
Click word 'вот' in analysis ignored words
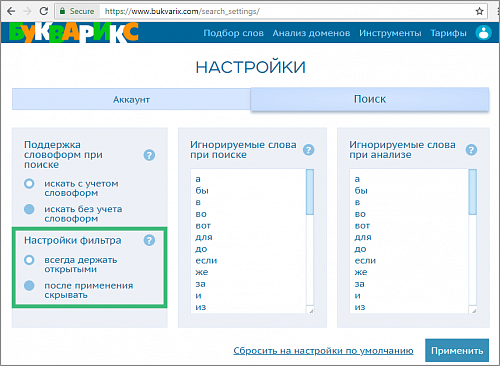pyautogui.click(x=362, y=226)
